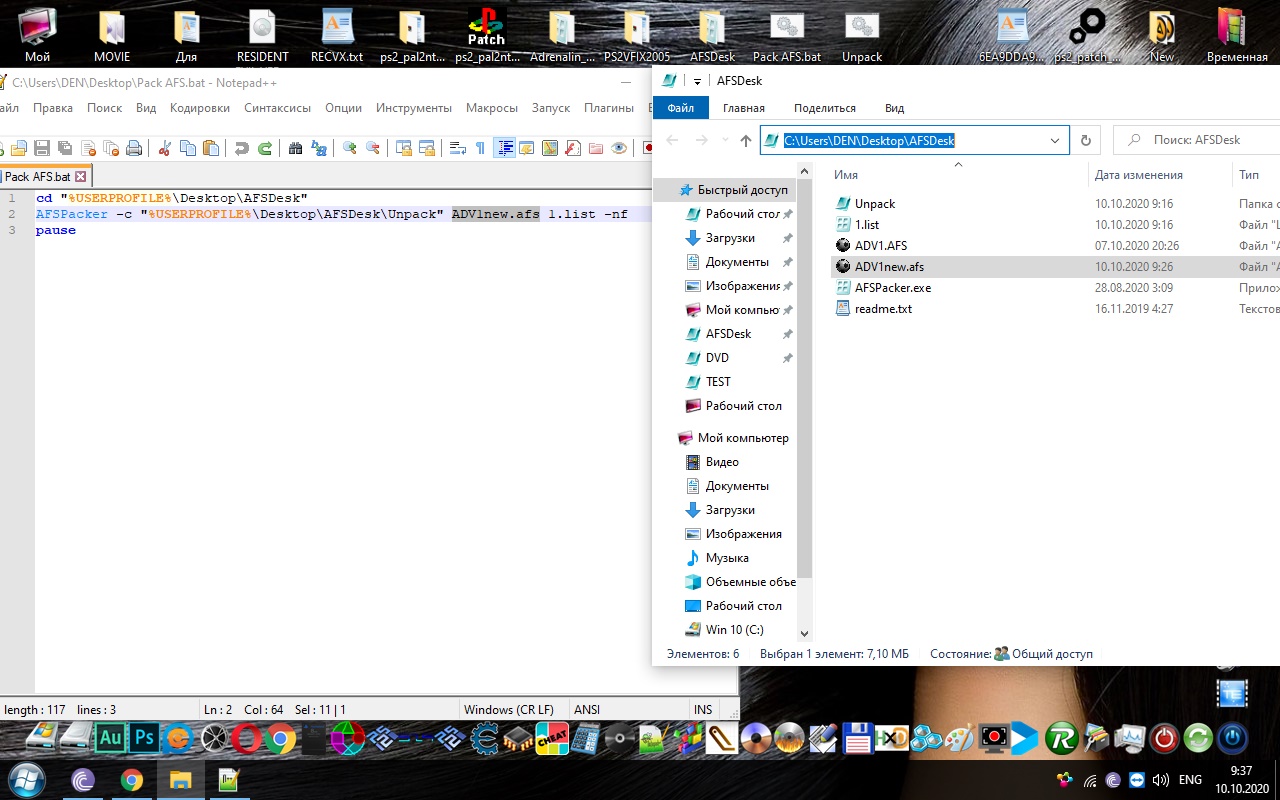The height and width of the screenshot is (800, 1280).
Task: Open the Файл tab in Explorer
Action: [681, 108]
